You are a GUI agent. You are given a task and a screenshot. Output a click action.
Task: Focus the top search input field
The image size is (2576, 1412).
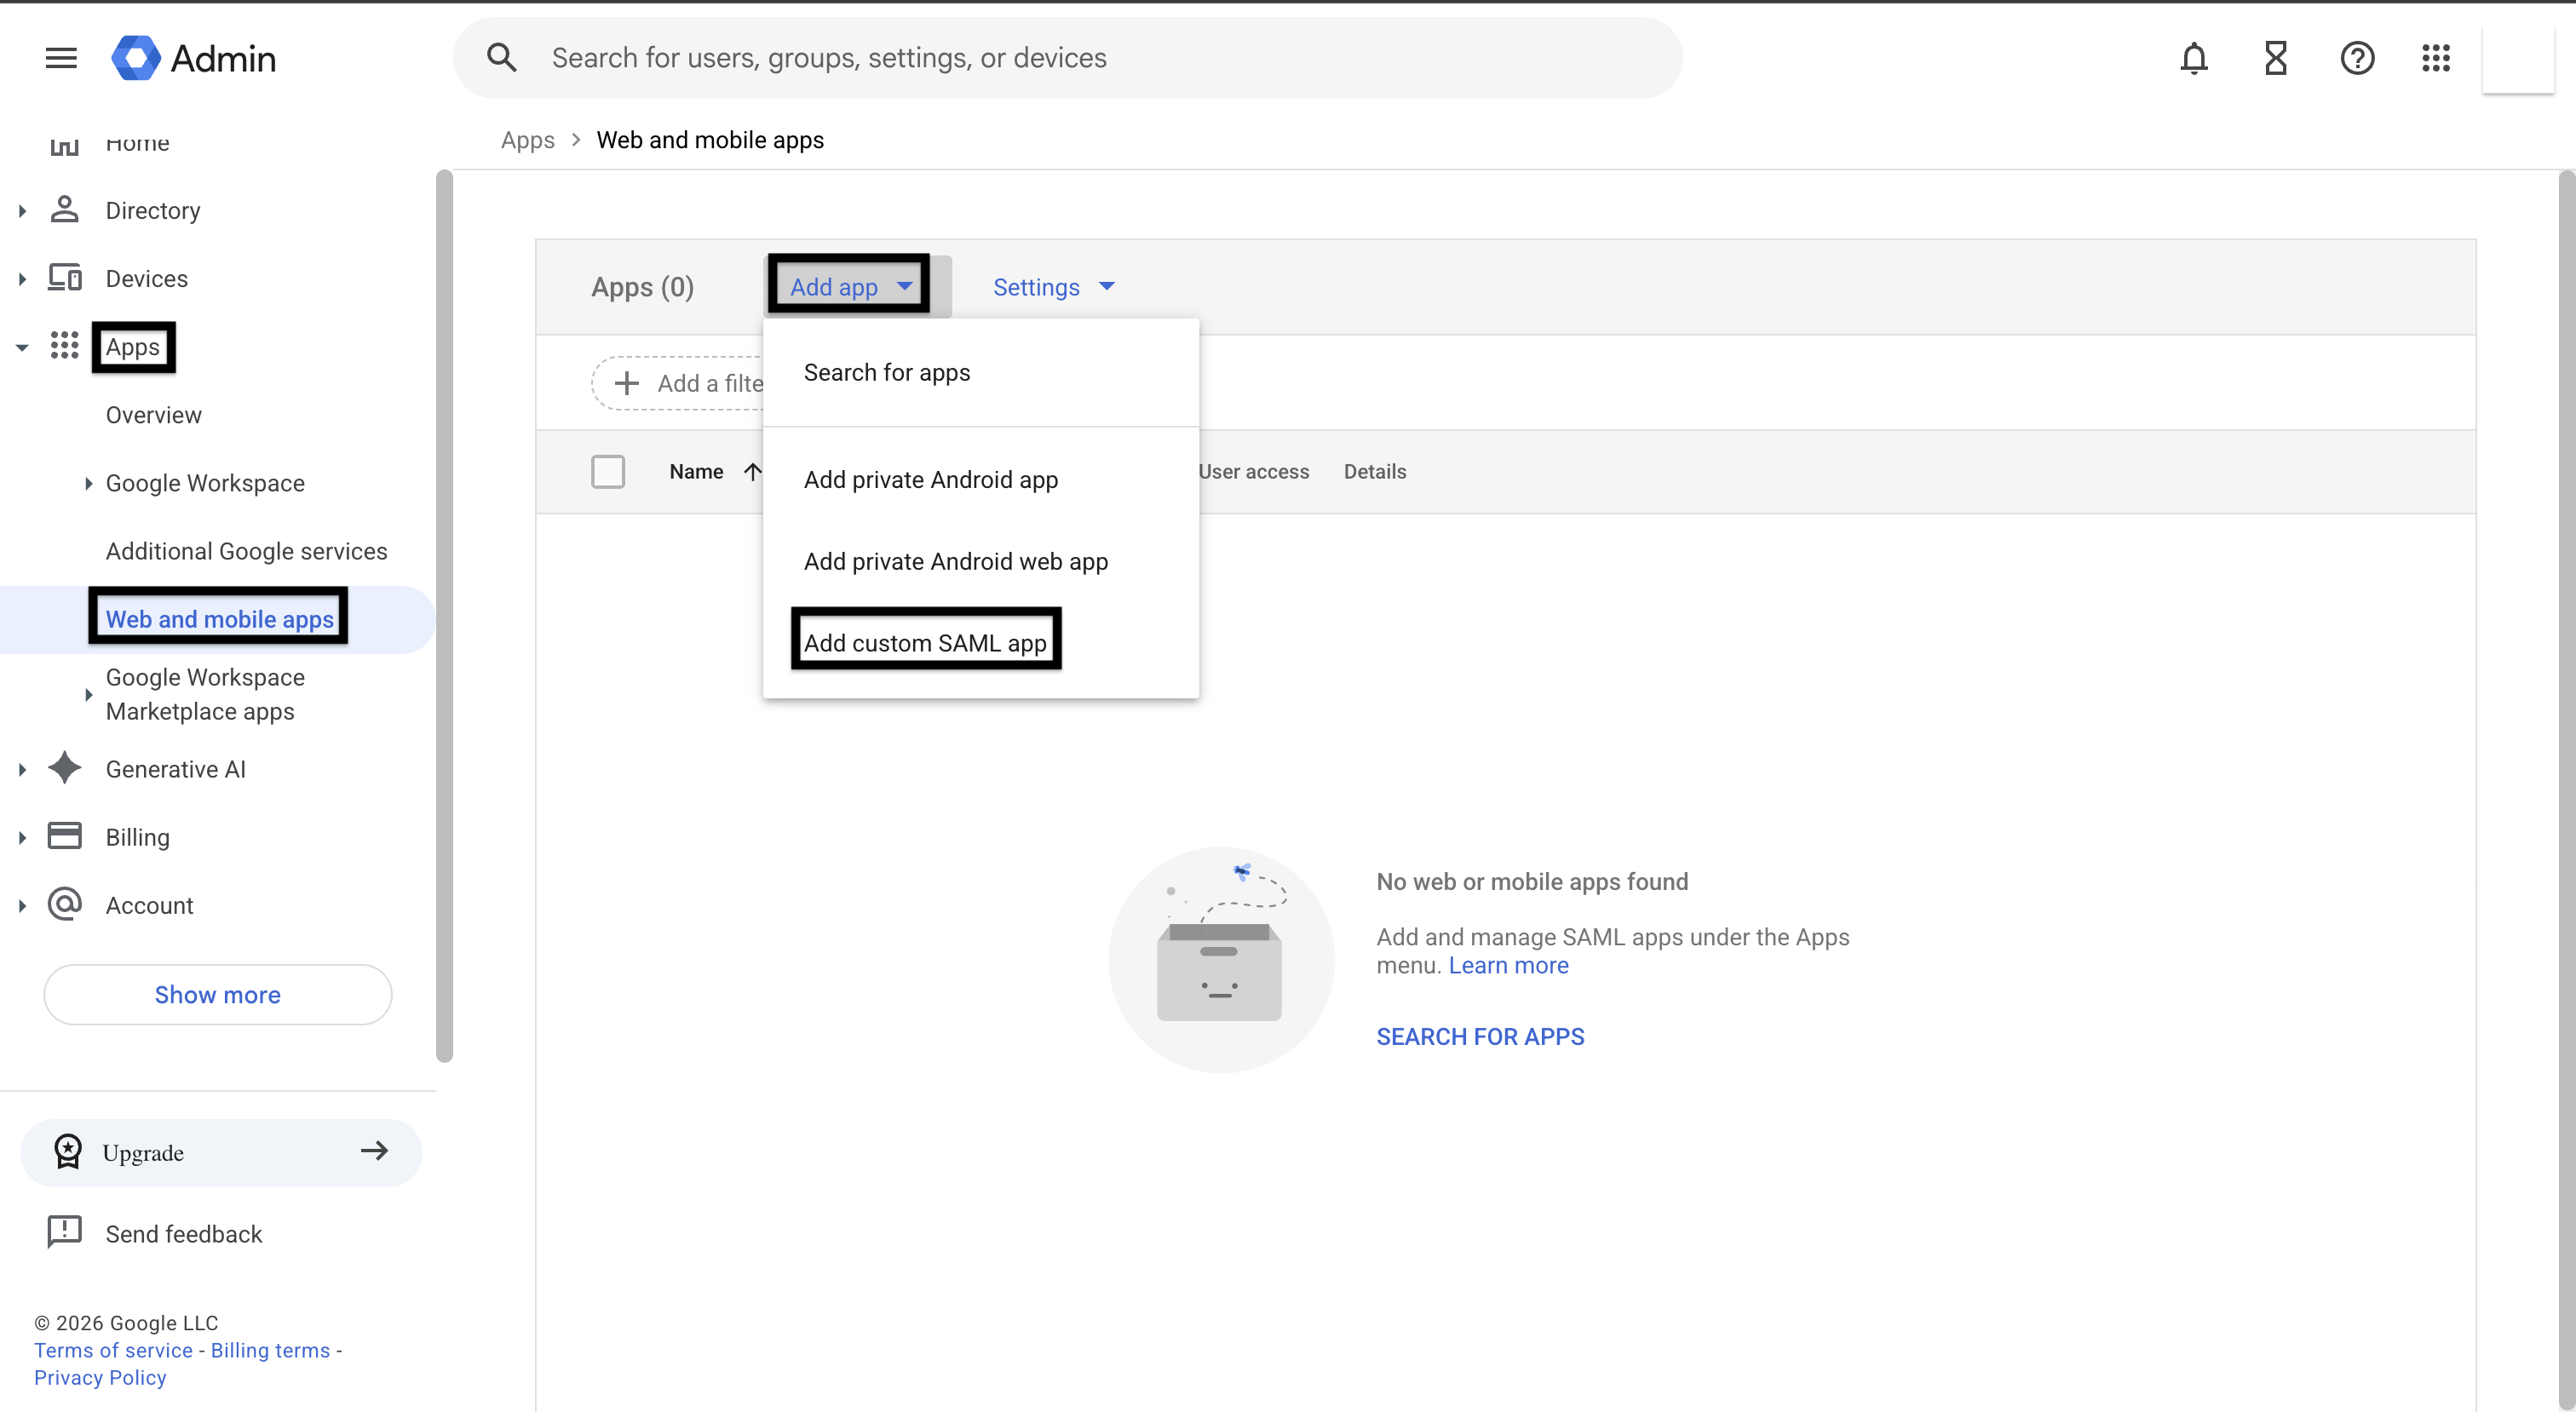(x=1068, y=58)
